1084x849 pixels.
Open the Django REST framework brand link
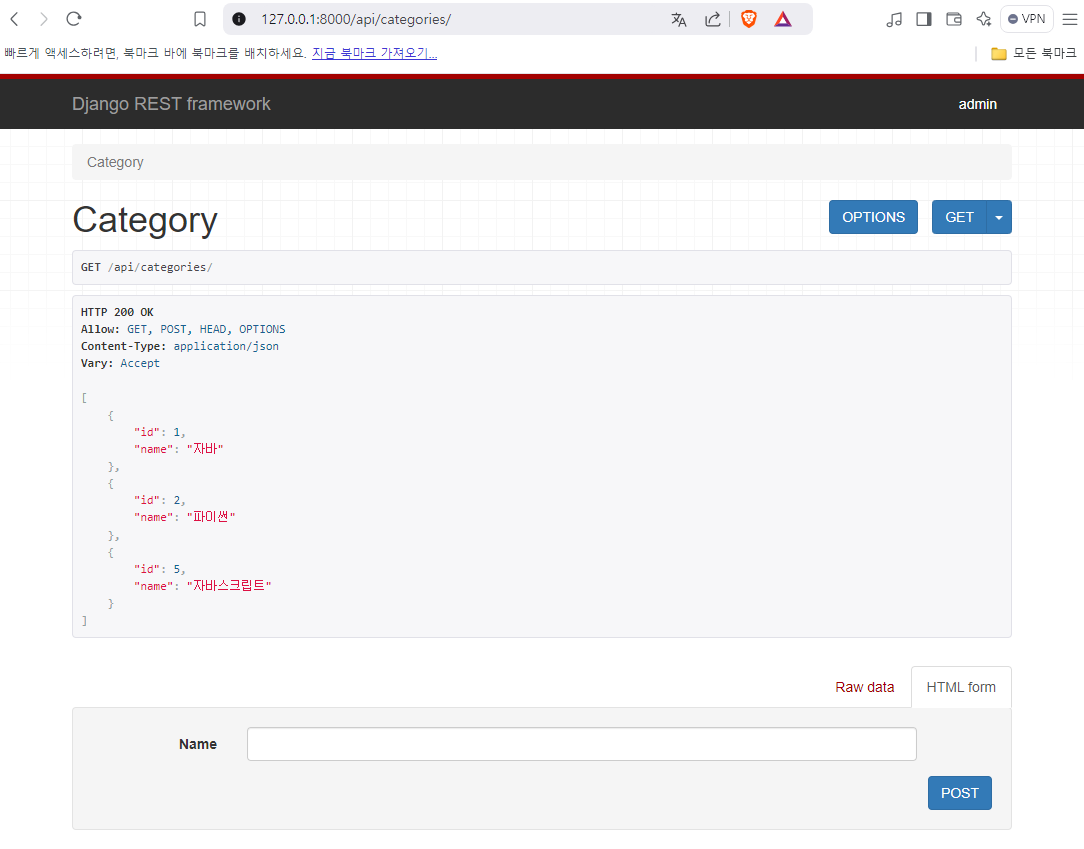pyautogui.click(x=171, y=104)
